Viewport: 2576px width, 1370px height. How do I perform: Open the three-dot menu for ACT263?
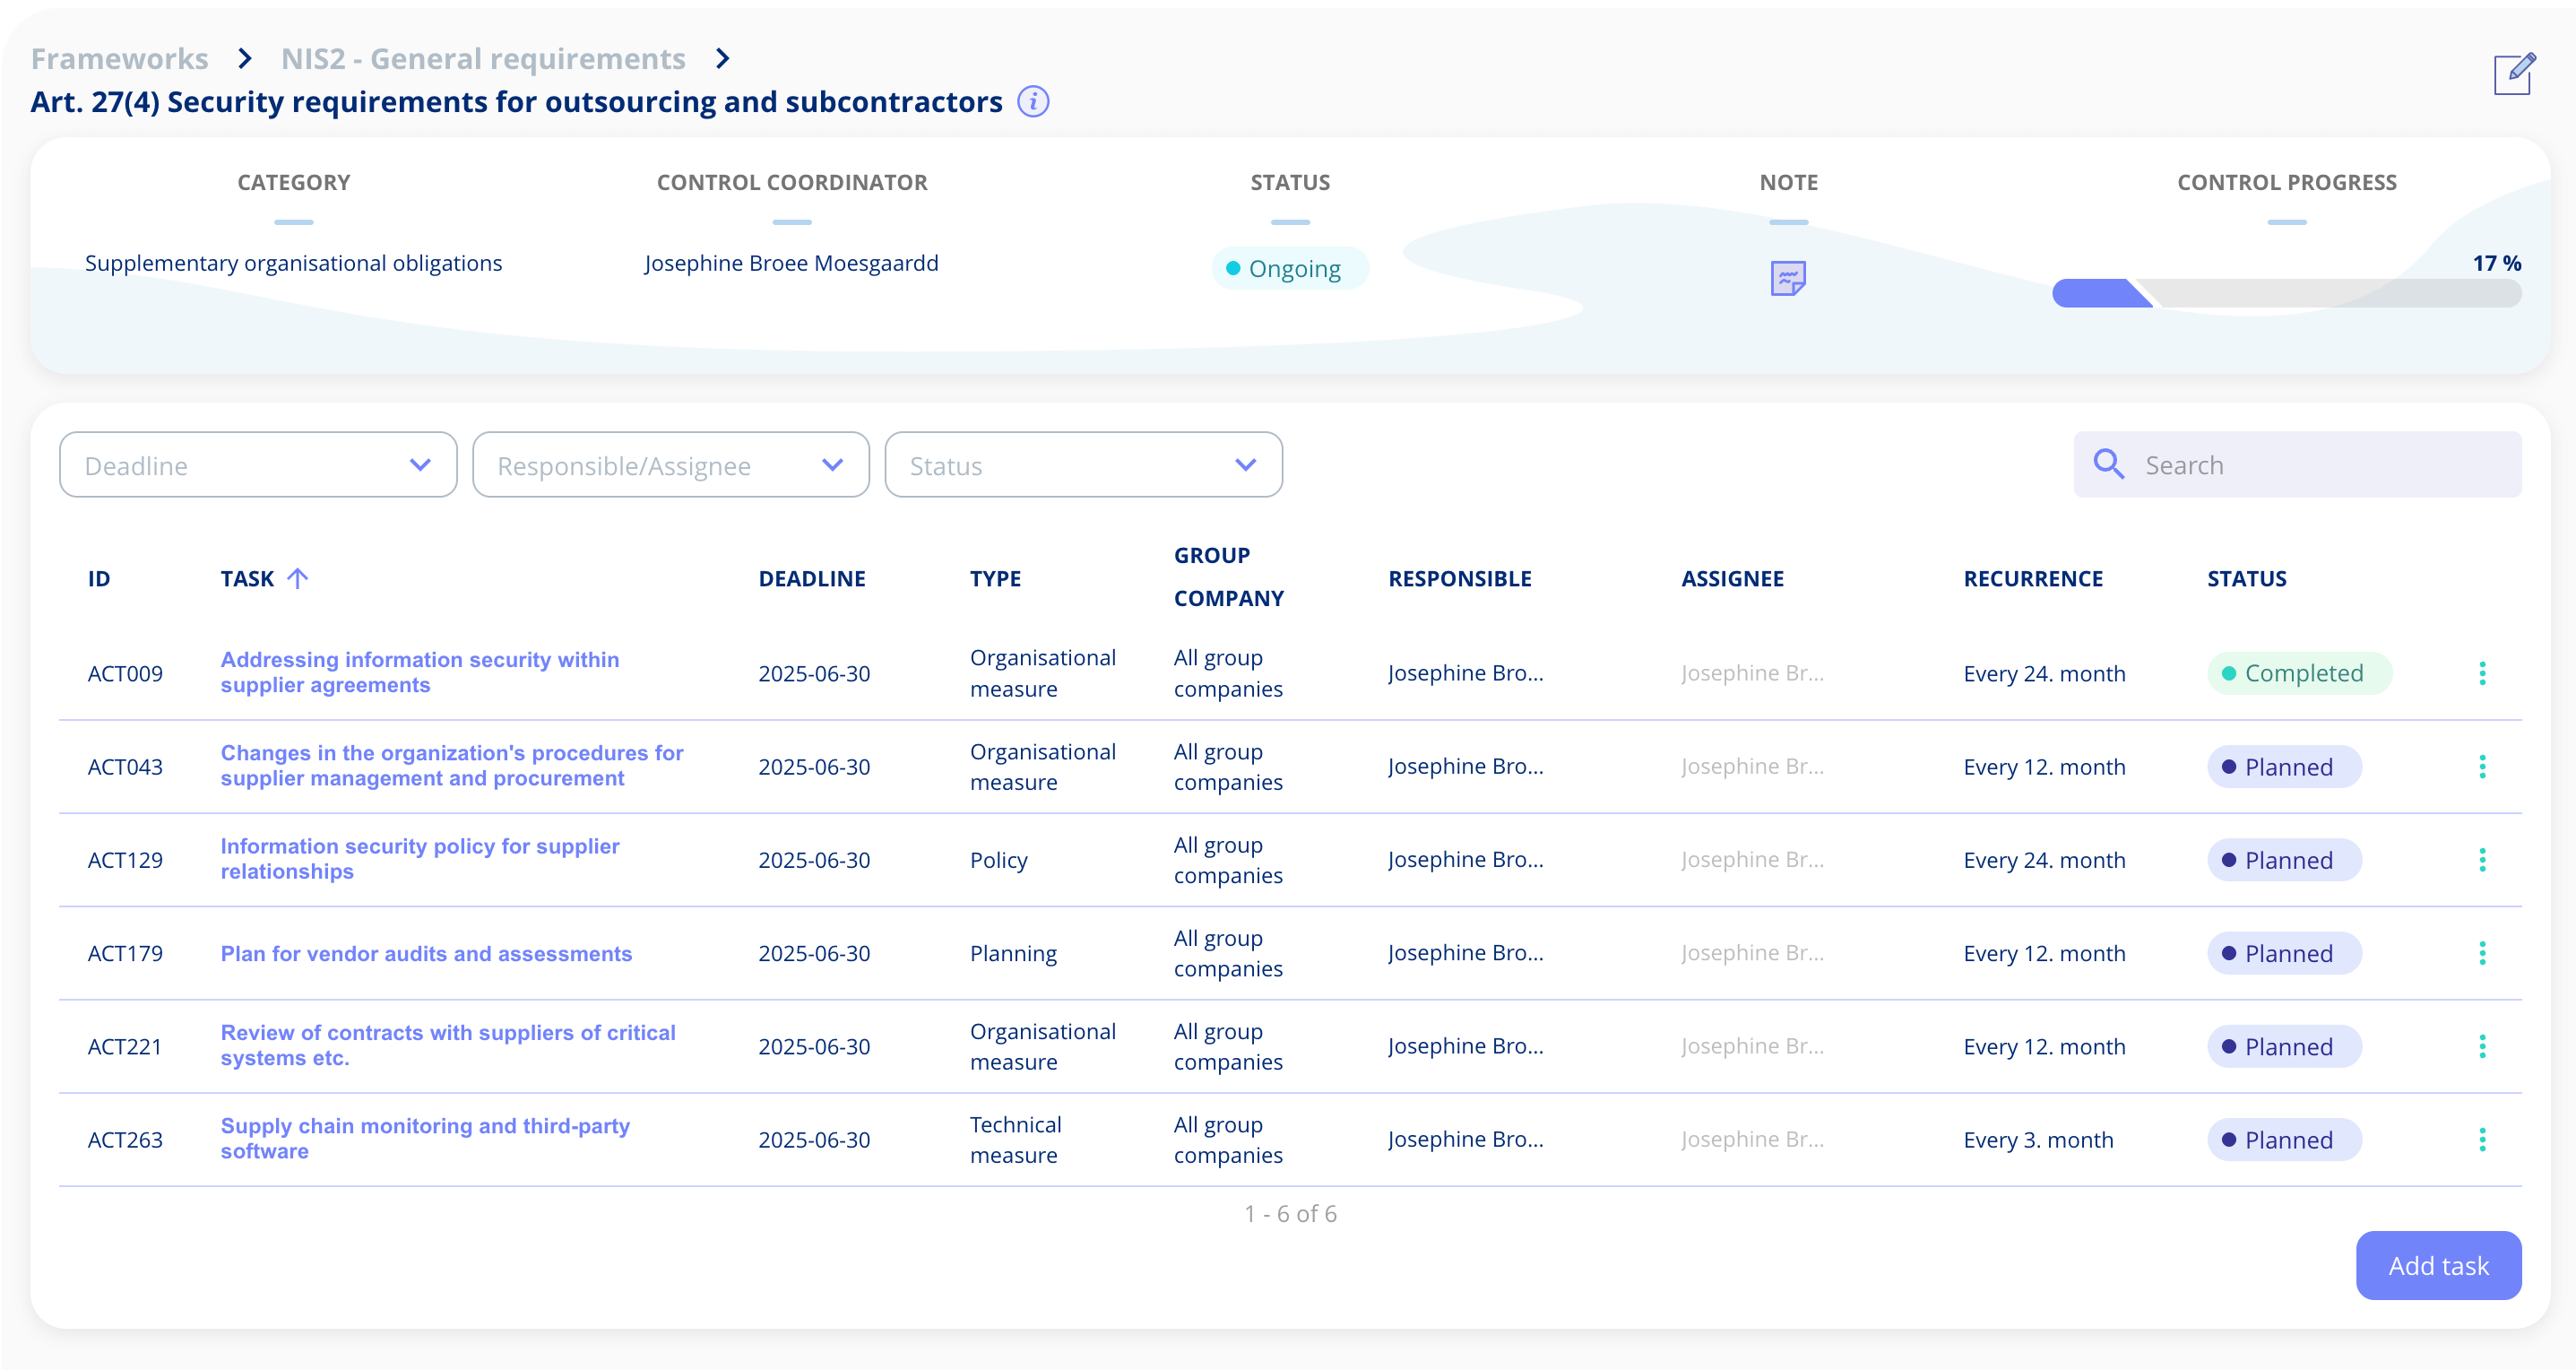click(2482, 1139)
